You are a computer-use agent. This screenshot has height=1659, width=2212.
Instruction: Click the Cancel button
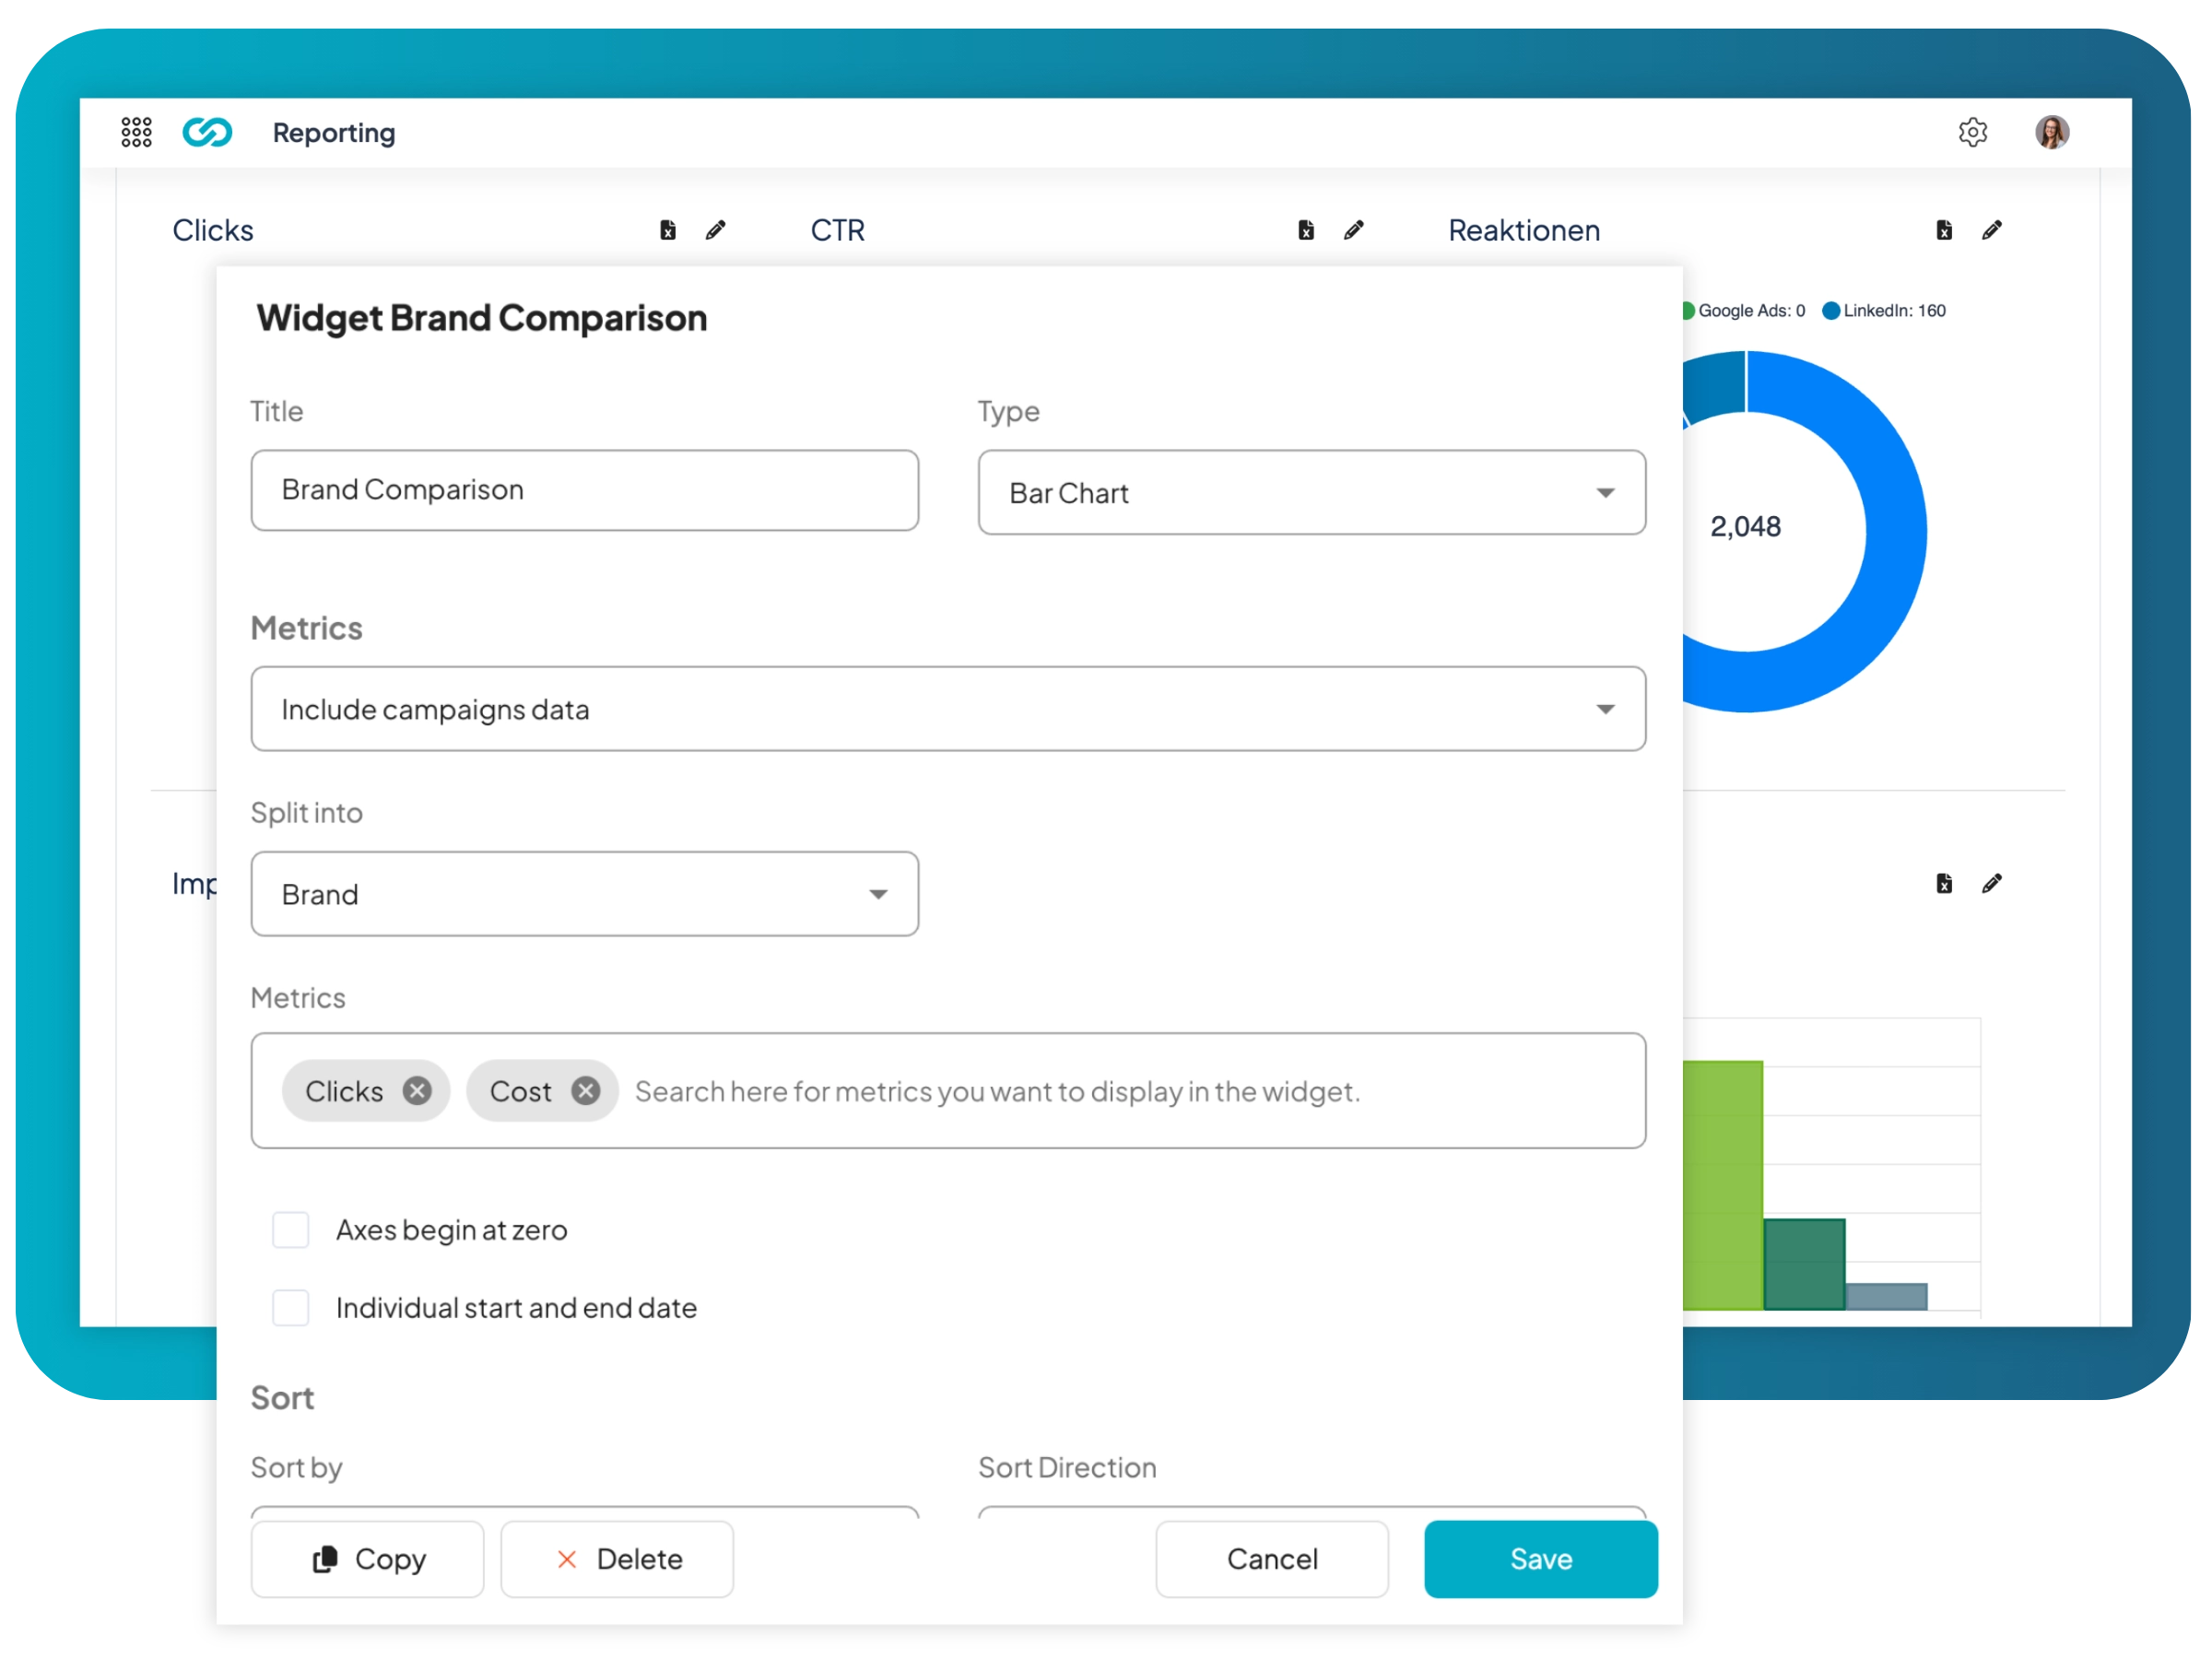(1271, 1559)
